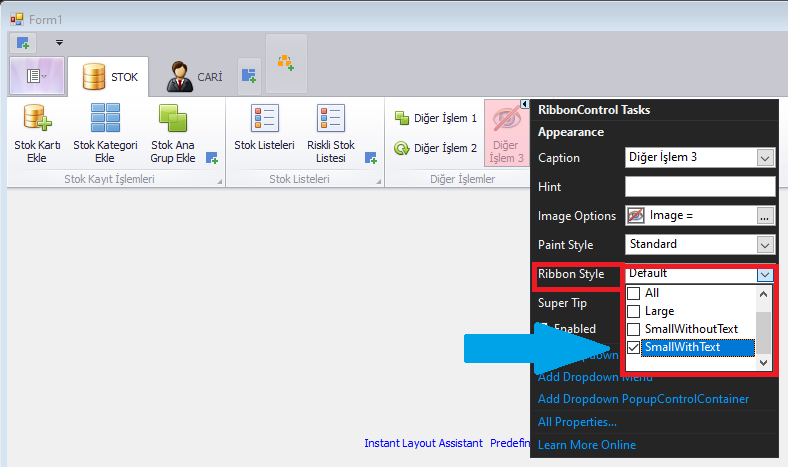Open Instant Layout Assistant link

click(423, 443)
